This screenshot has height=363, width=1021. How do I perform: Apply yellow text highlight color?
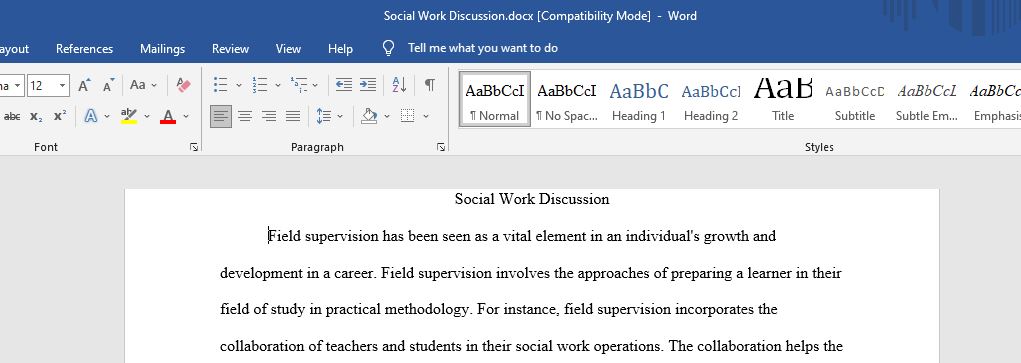129,116
